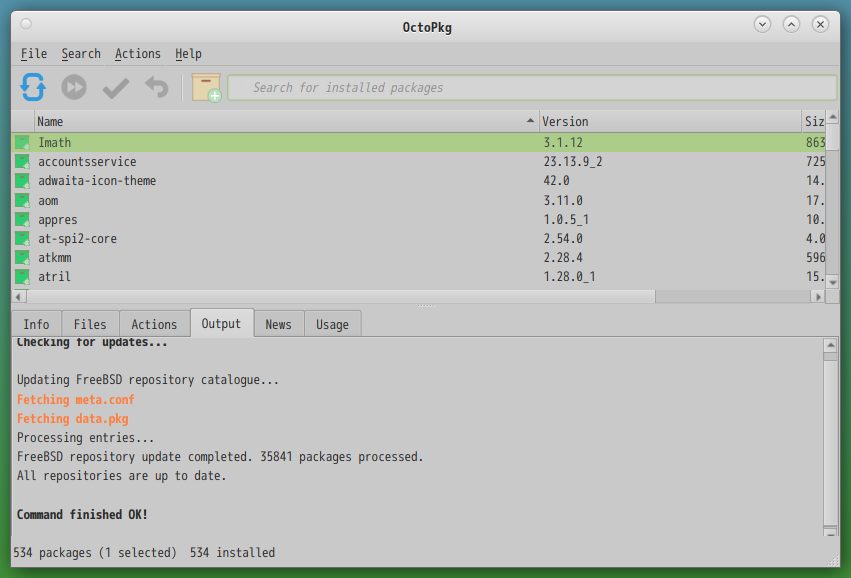
Task: Click '534 packages (1 selected)' status text
Action: point(95,552)
